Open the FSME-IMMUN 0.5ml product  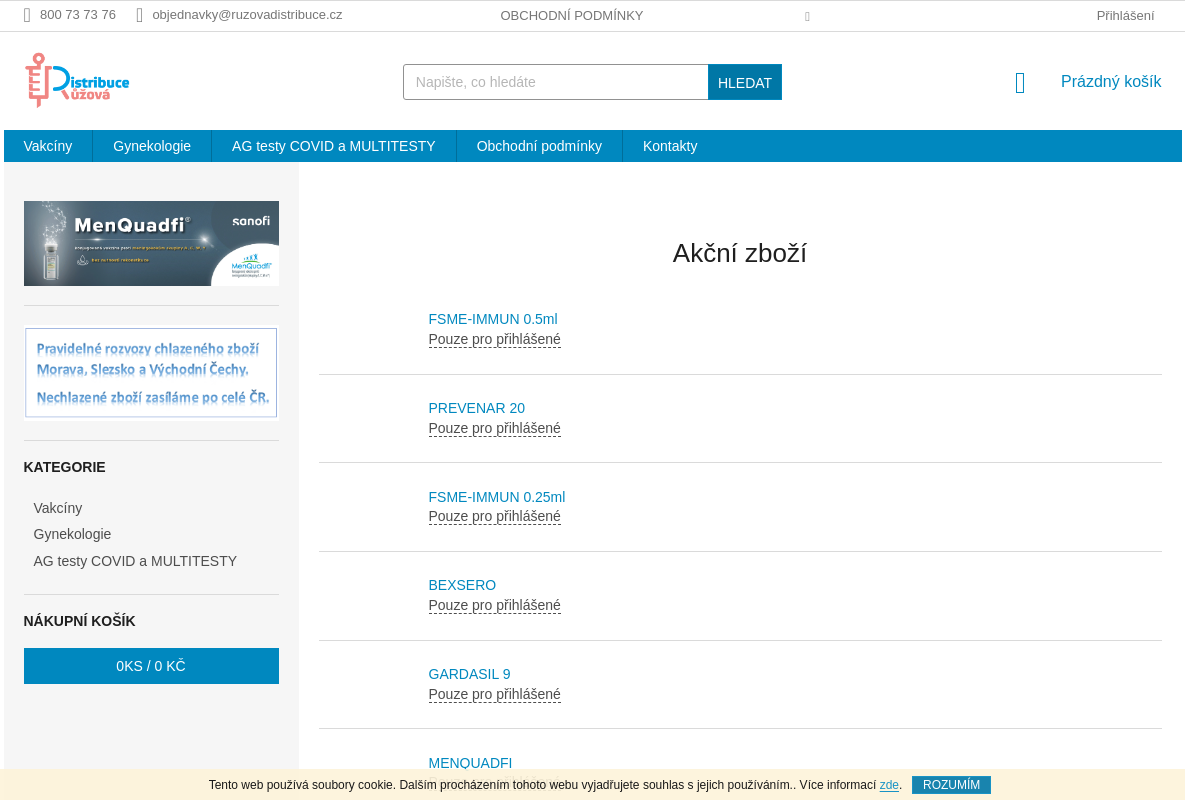[493, 319]
